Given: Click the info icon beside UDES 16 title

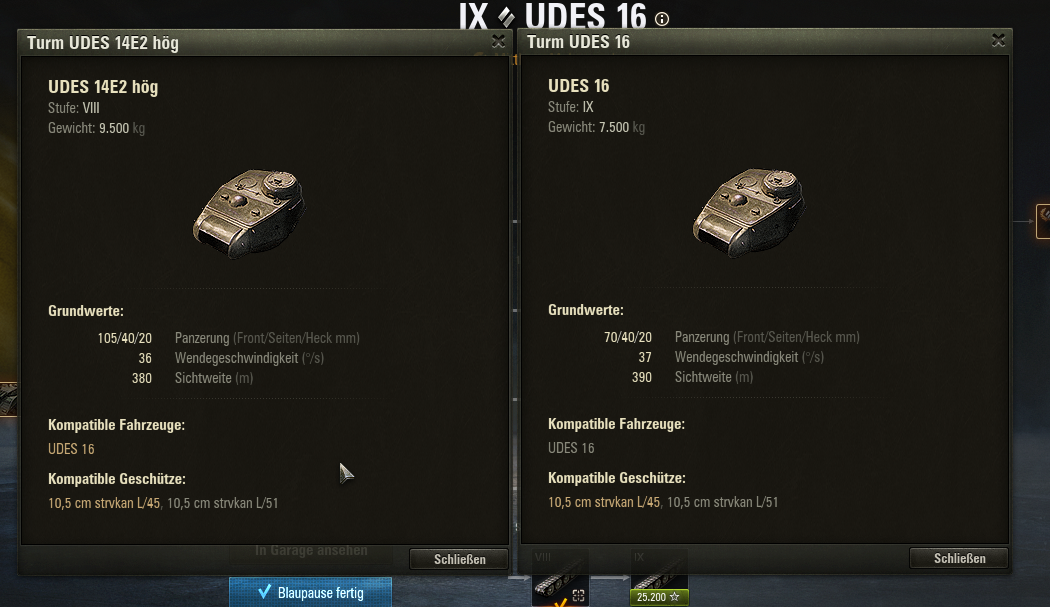Looking at the screenshot, I should [662, 19].
